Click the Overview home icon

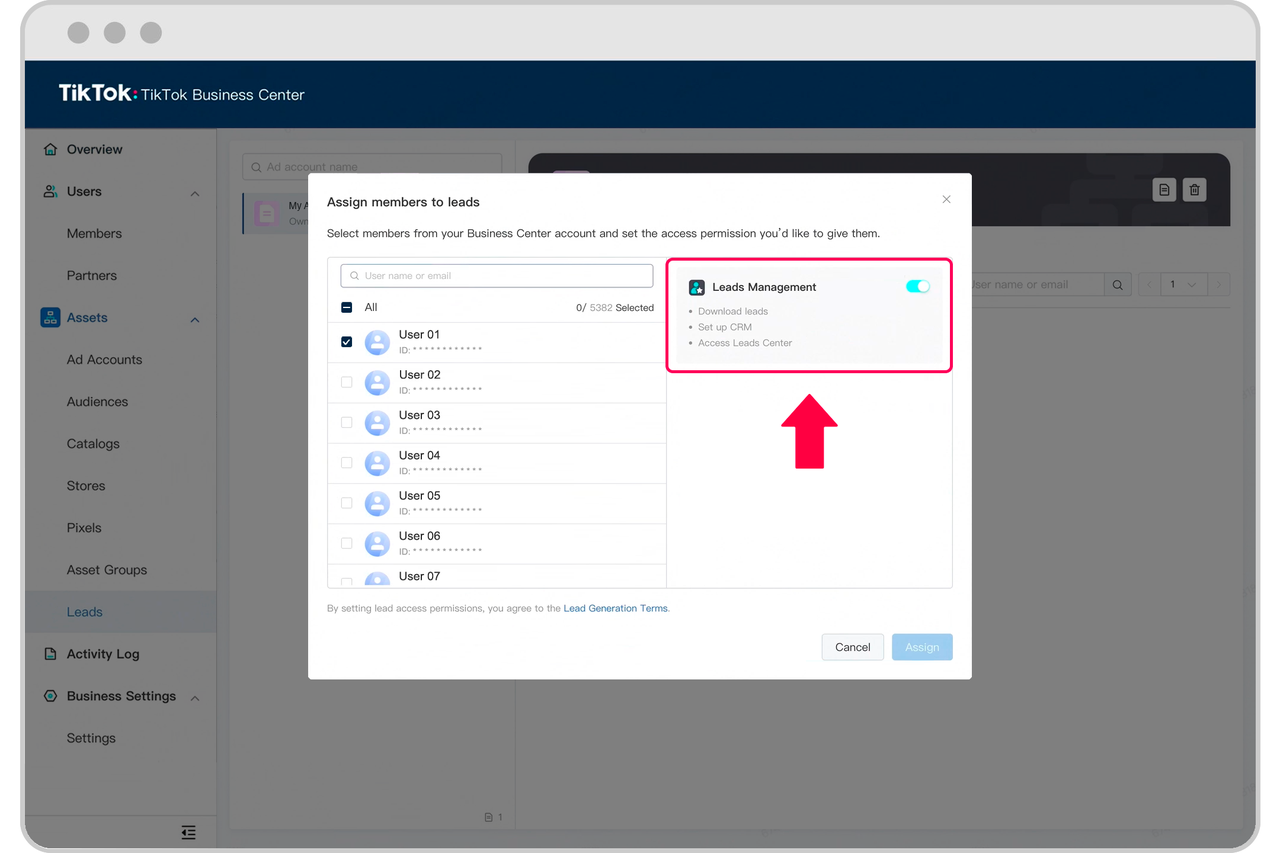click(50, 150)
